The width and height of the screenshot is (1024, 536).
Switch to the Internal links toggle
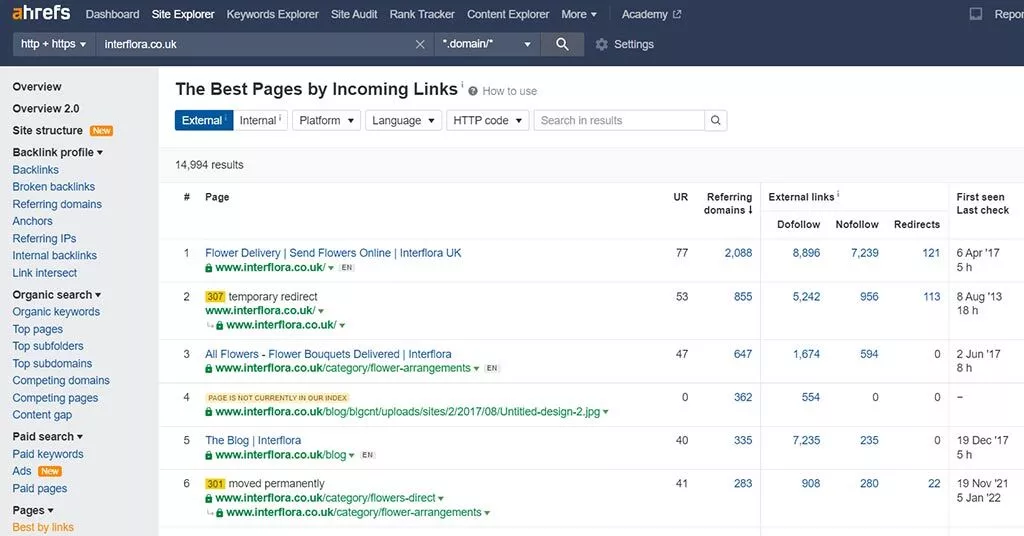260,120
